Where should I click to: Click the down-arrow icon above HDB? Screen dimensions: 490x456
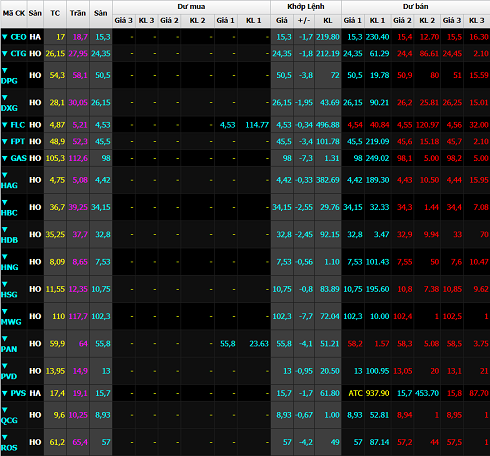5,230
